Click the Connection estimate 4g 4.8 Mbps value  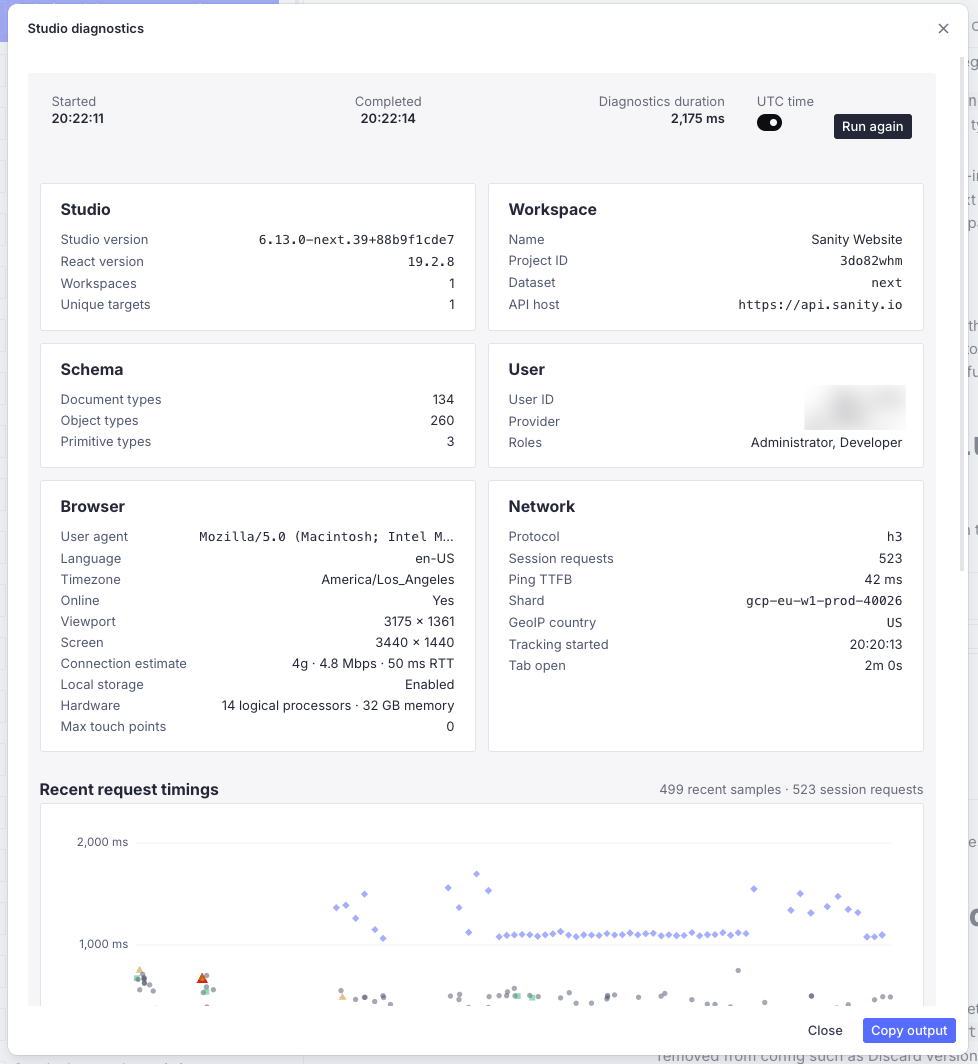373,664
